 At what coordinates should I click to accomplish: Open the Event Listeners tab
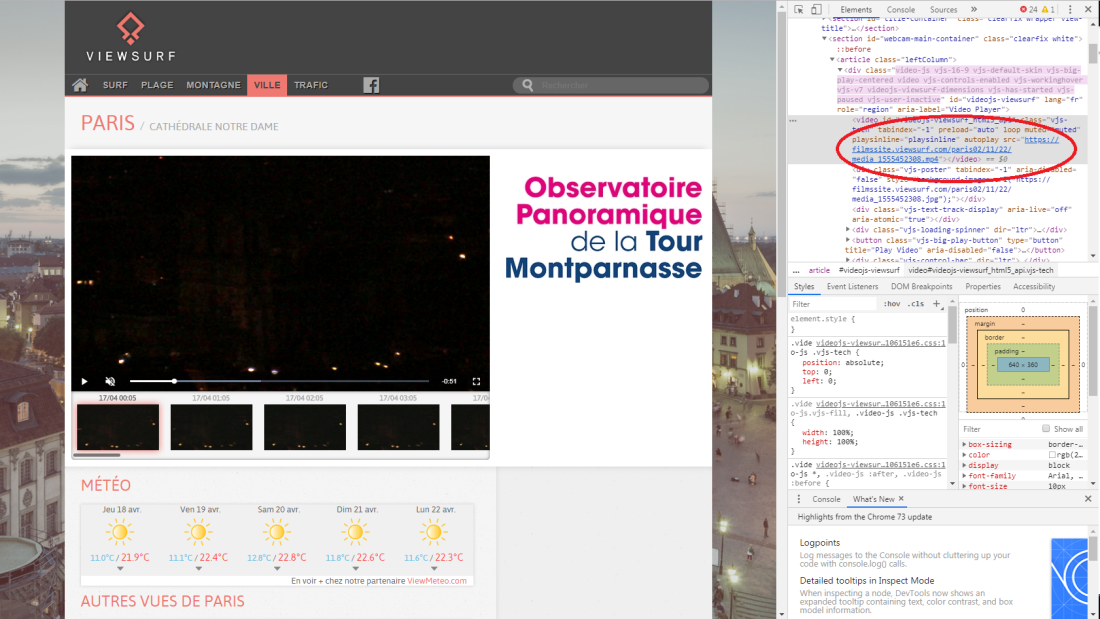(852, 286)
